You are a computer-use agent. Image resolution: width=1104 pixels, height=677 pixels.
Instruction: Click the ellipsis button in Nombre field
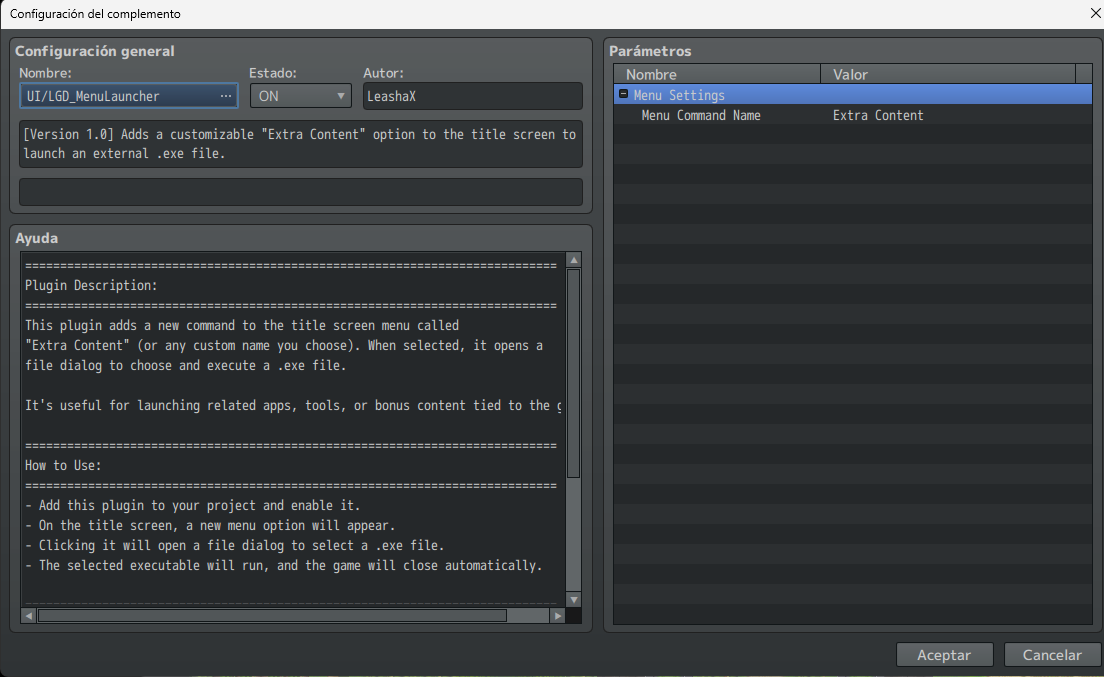point(226,96)
